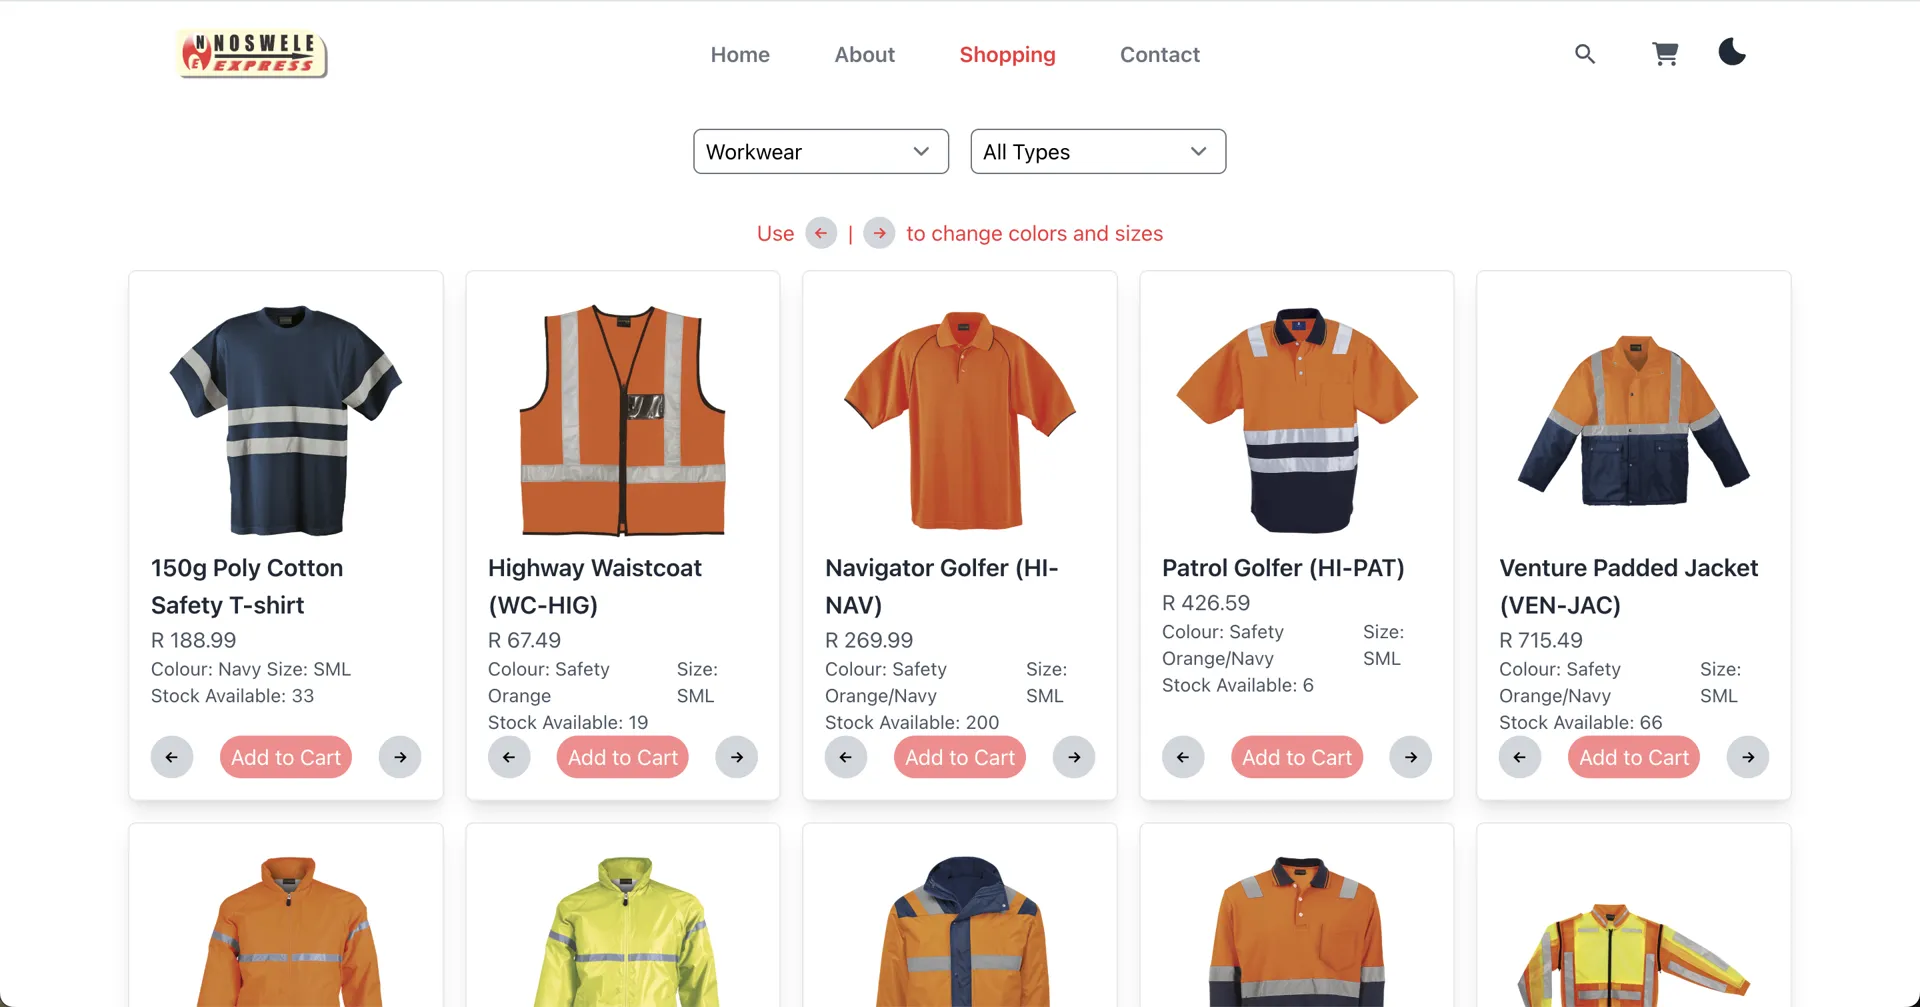
Task: Open the All Types dropdown
Action: (x=1097, y=151)
